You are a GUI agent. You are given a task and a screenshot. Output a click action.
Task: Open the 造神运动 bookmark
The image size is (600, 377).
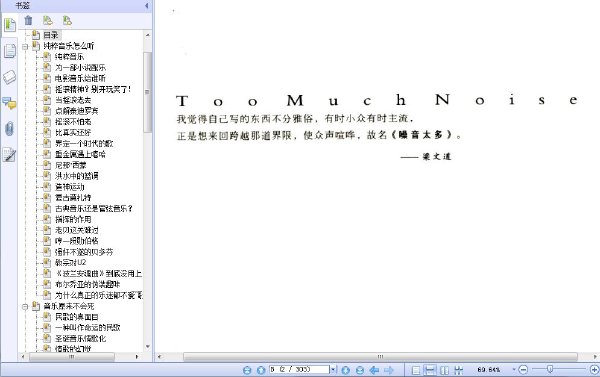point(69,187)
